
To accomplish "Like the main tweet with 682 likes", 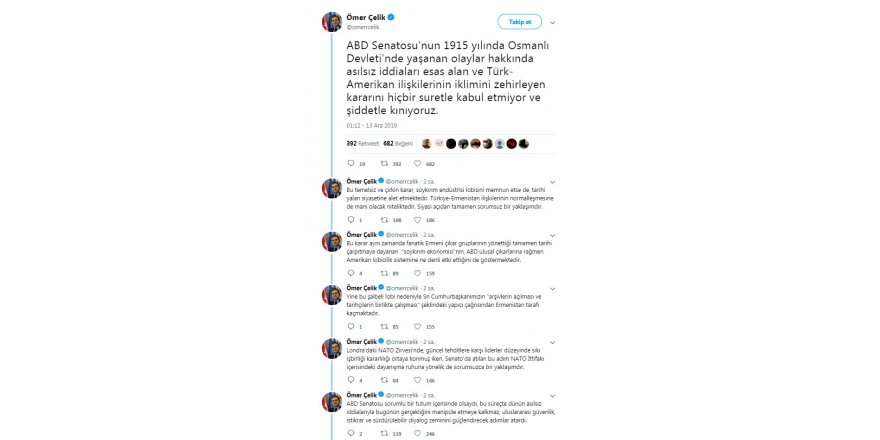I will tap(417, 163).
